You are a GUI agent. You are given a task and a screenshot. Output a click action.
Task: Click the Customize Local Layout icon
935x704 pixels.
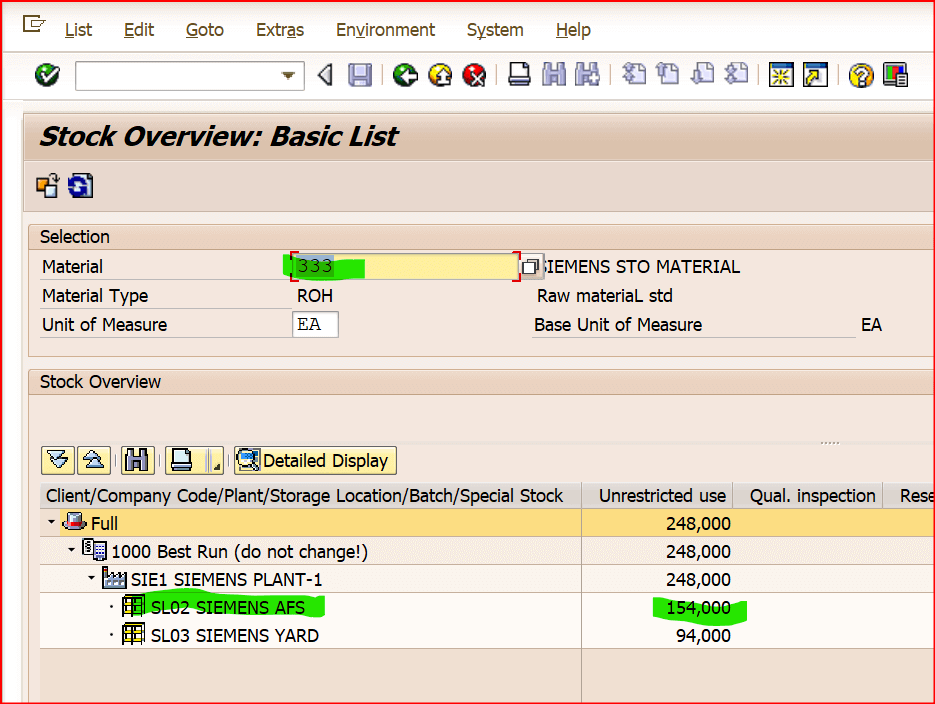[895, 75]
